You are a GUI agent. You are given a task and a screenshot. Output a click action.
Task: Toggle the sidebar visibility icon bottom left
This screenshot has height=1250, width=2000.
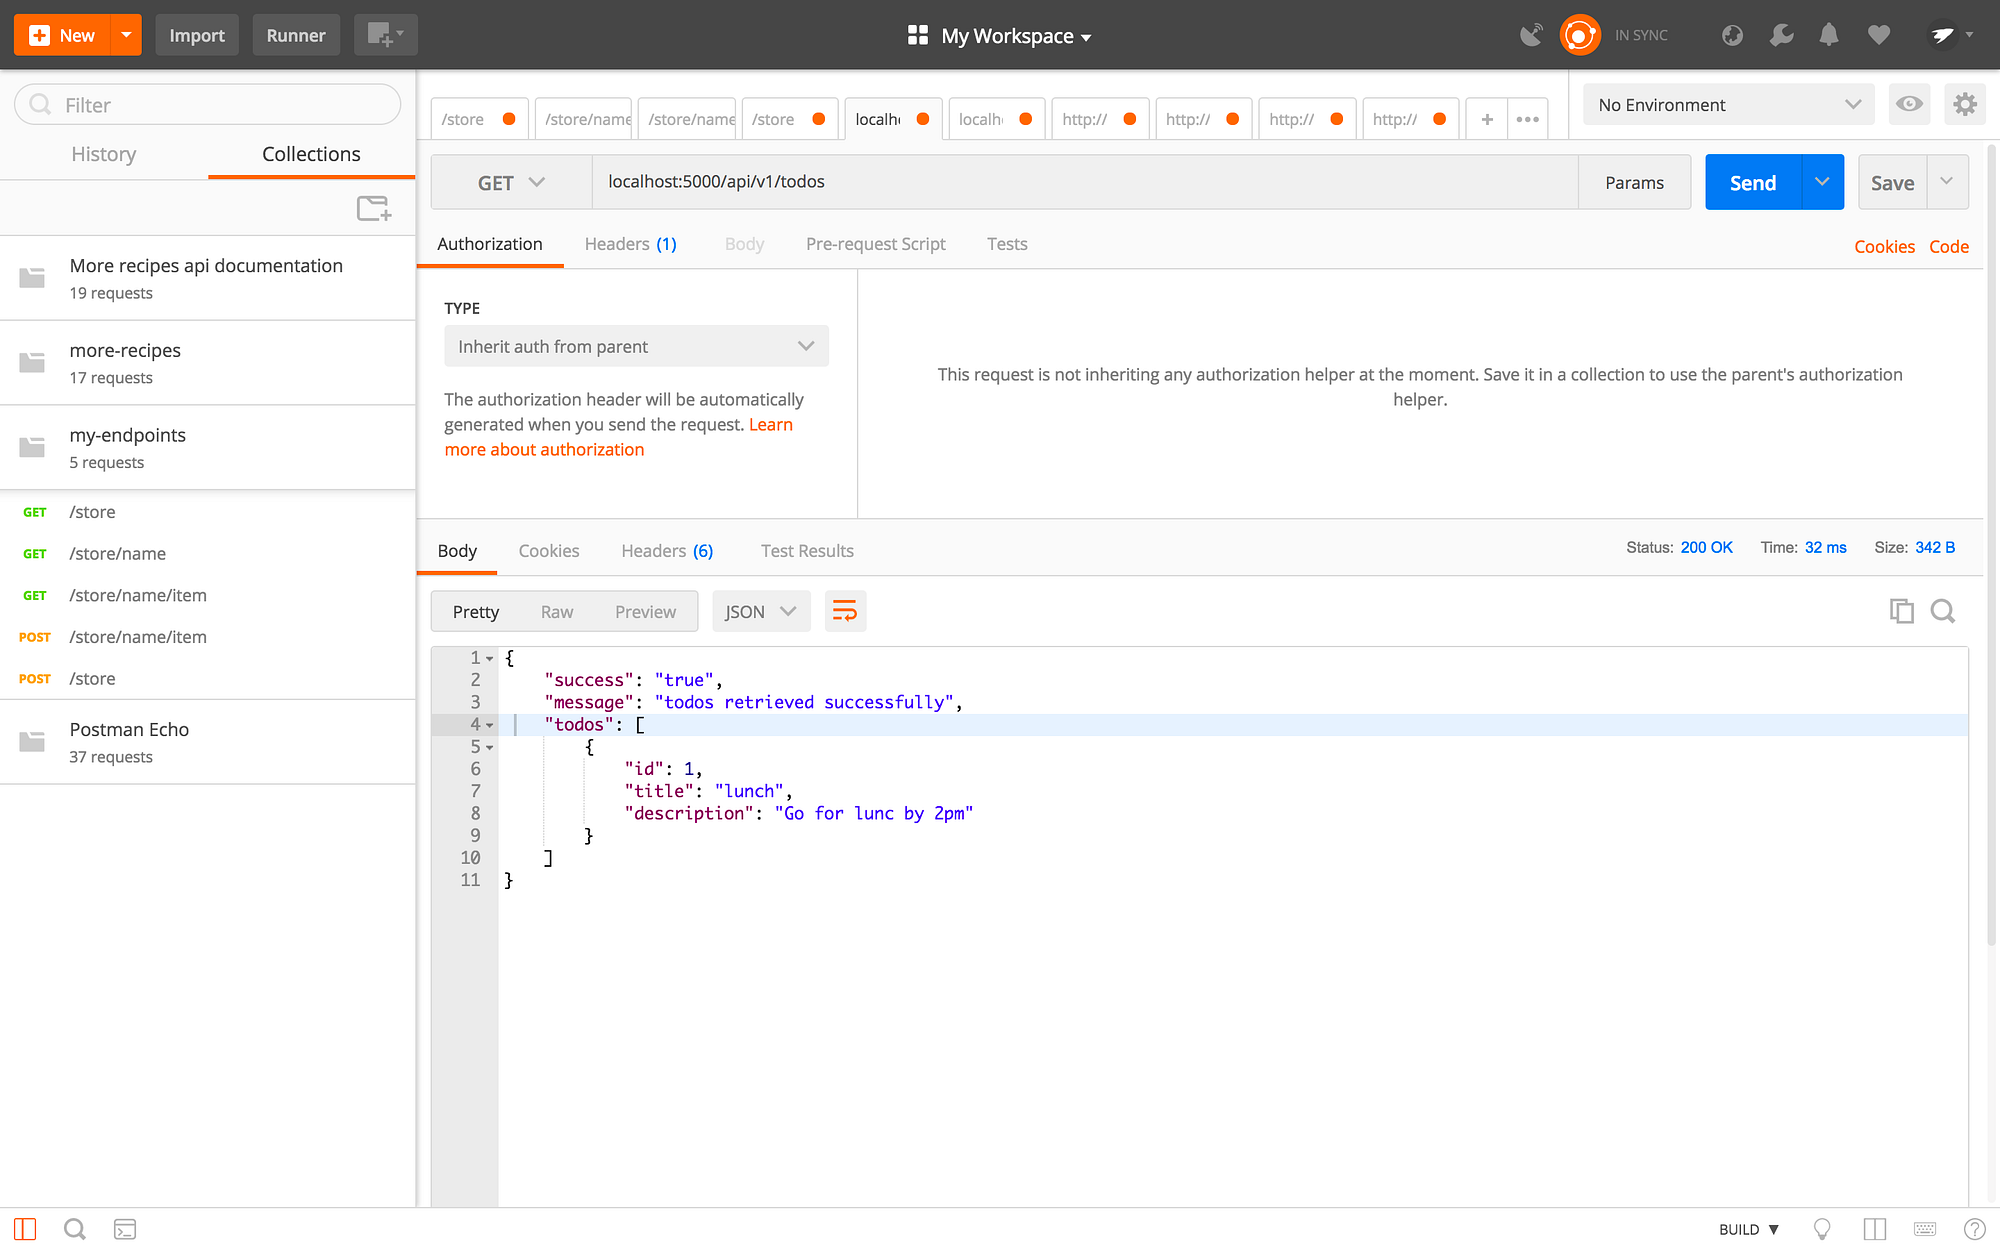(x=25, y=1229)
